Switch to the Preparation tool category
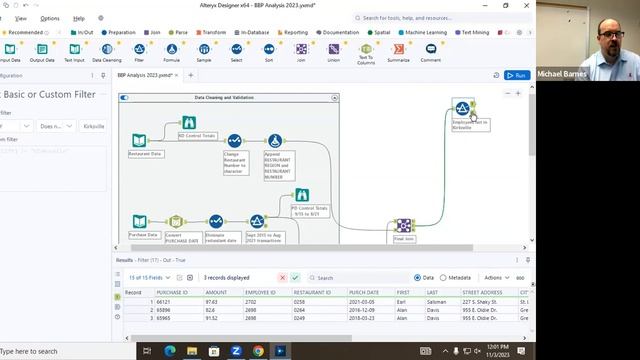The height and width of the screenshot is (360, 640). point(118,32)
